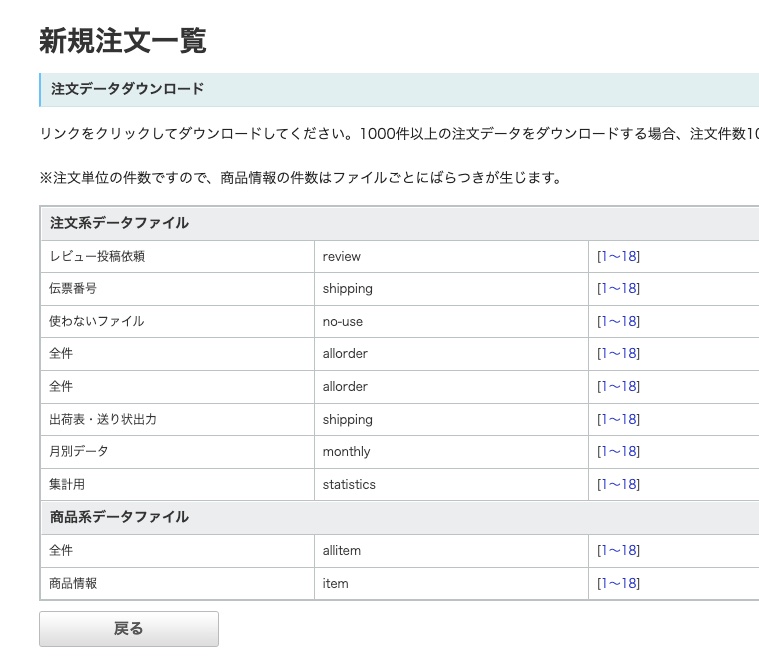Screen dimensions: 759x672
Task: Click the 注文系データファイル table header
Action: pyautogui.click(x=119, y=223)
